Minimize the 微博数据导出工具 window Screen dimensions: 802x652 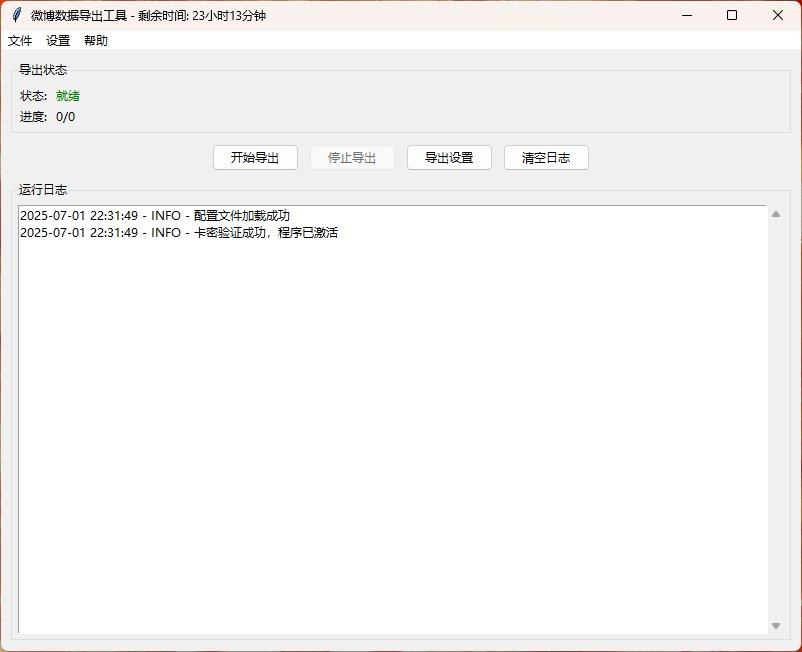click(687, 15)
